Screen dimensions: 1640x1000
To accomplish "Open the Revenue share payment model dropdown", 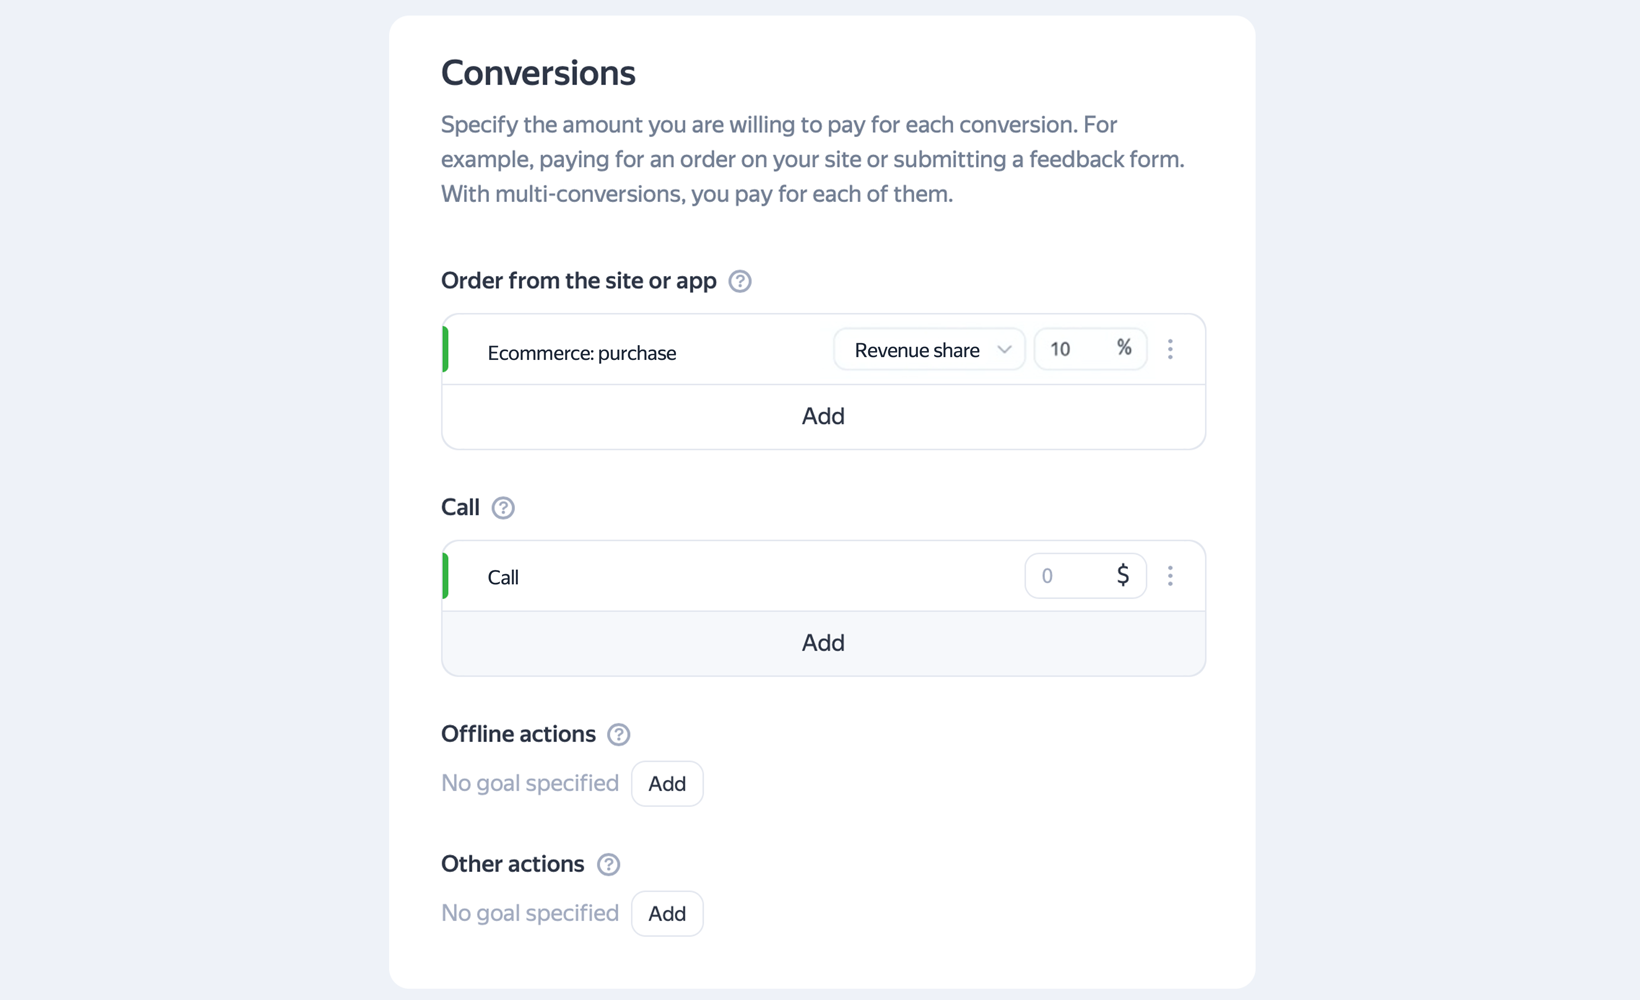I will (x=917, y=350).
